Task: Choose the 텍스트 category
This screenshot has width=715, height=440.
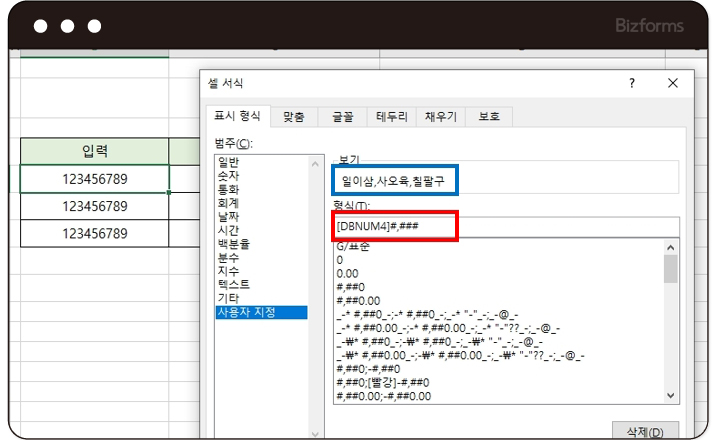Action: tap(235, 285)
